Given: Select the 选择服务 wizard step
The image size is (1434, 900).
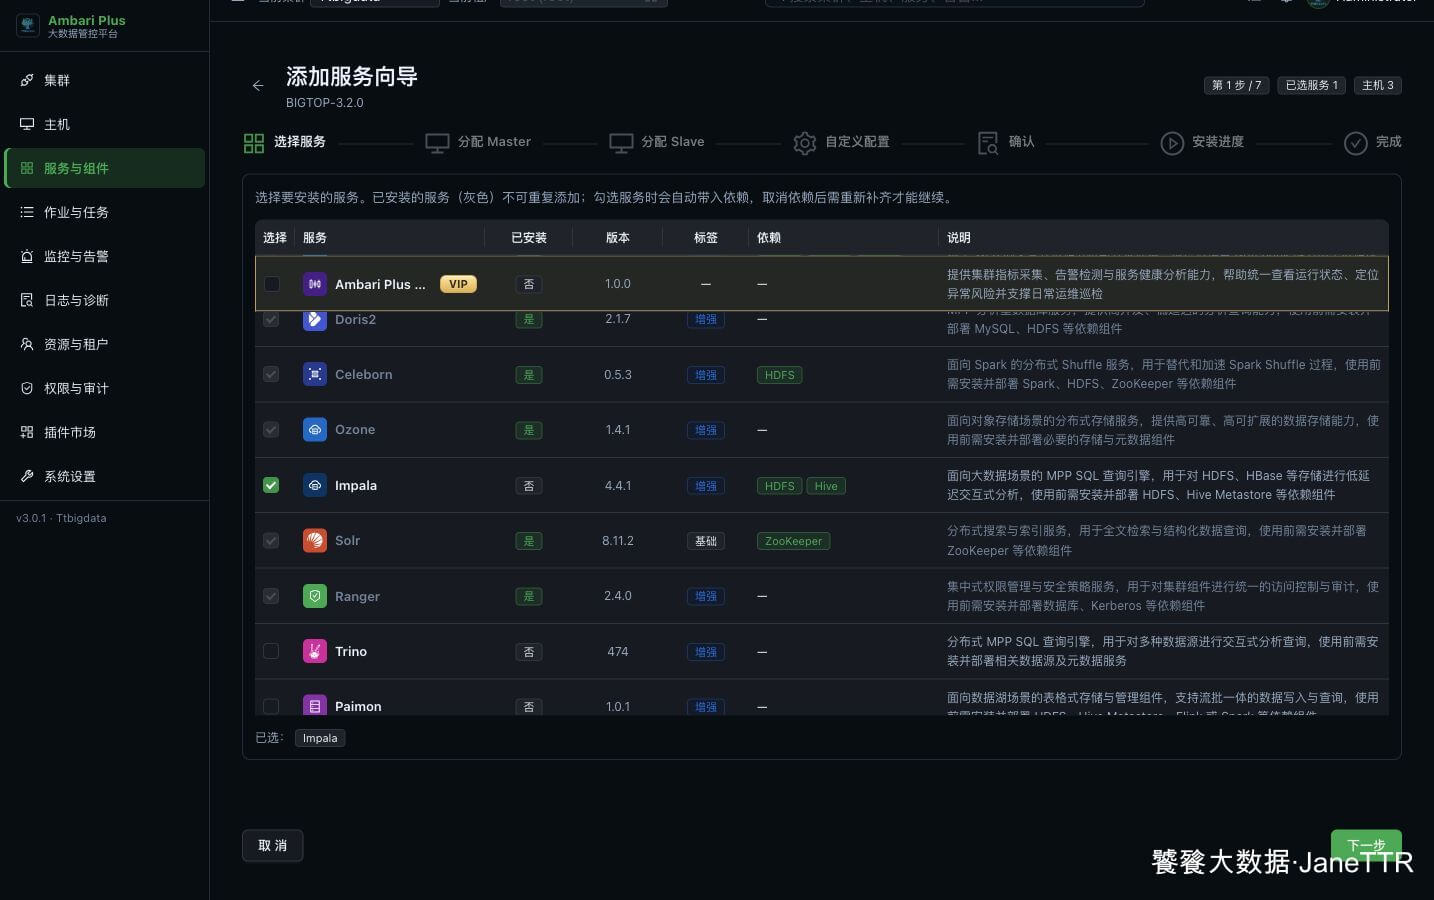Looking at the screenshot, I should 285,143.
